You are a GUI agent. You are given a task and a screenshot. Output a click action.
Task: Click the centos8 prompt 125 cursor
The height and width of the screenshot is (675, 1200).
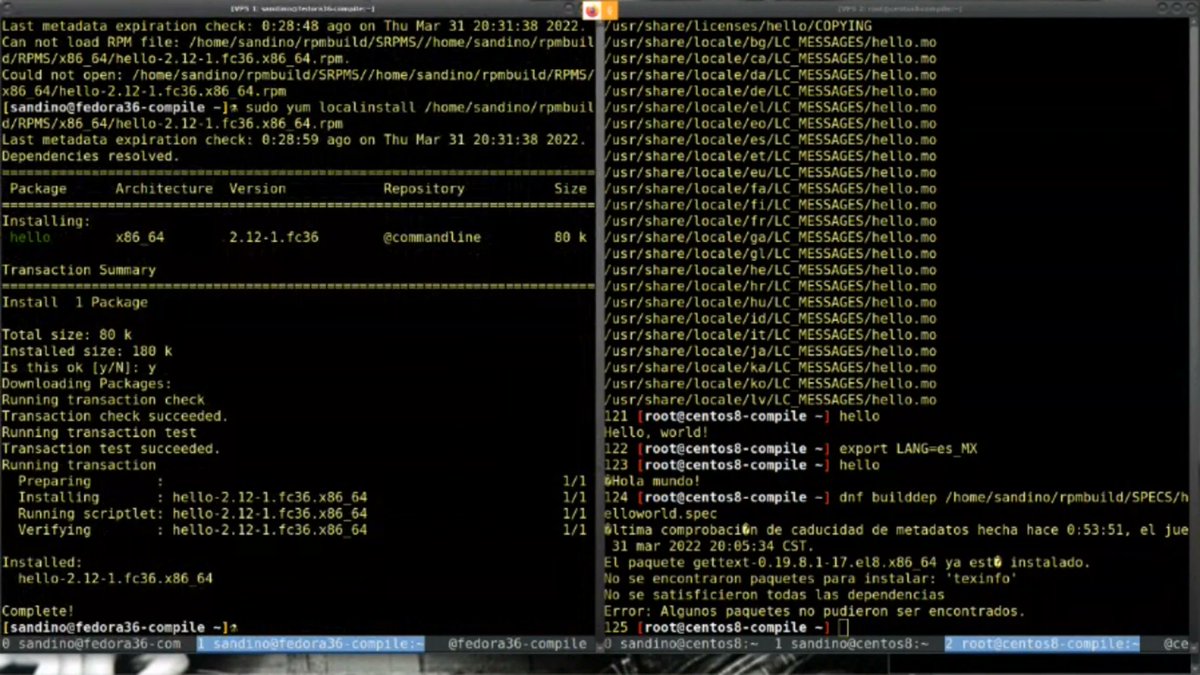(x=844, y=628)
